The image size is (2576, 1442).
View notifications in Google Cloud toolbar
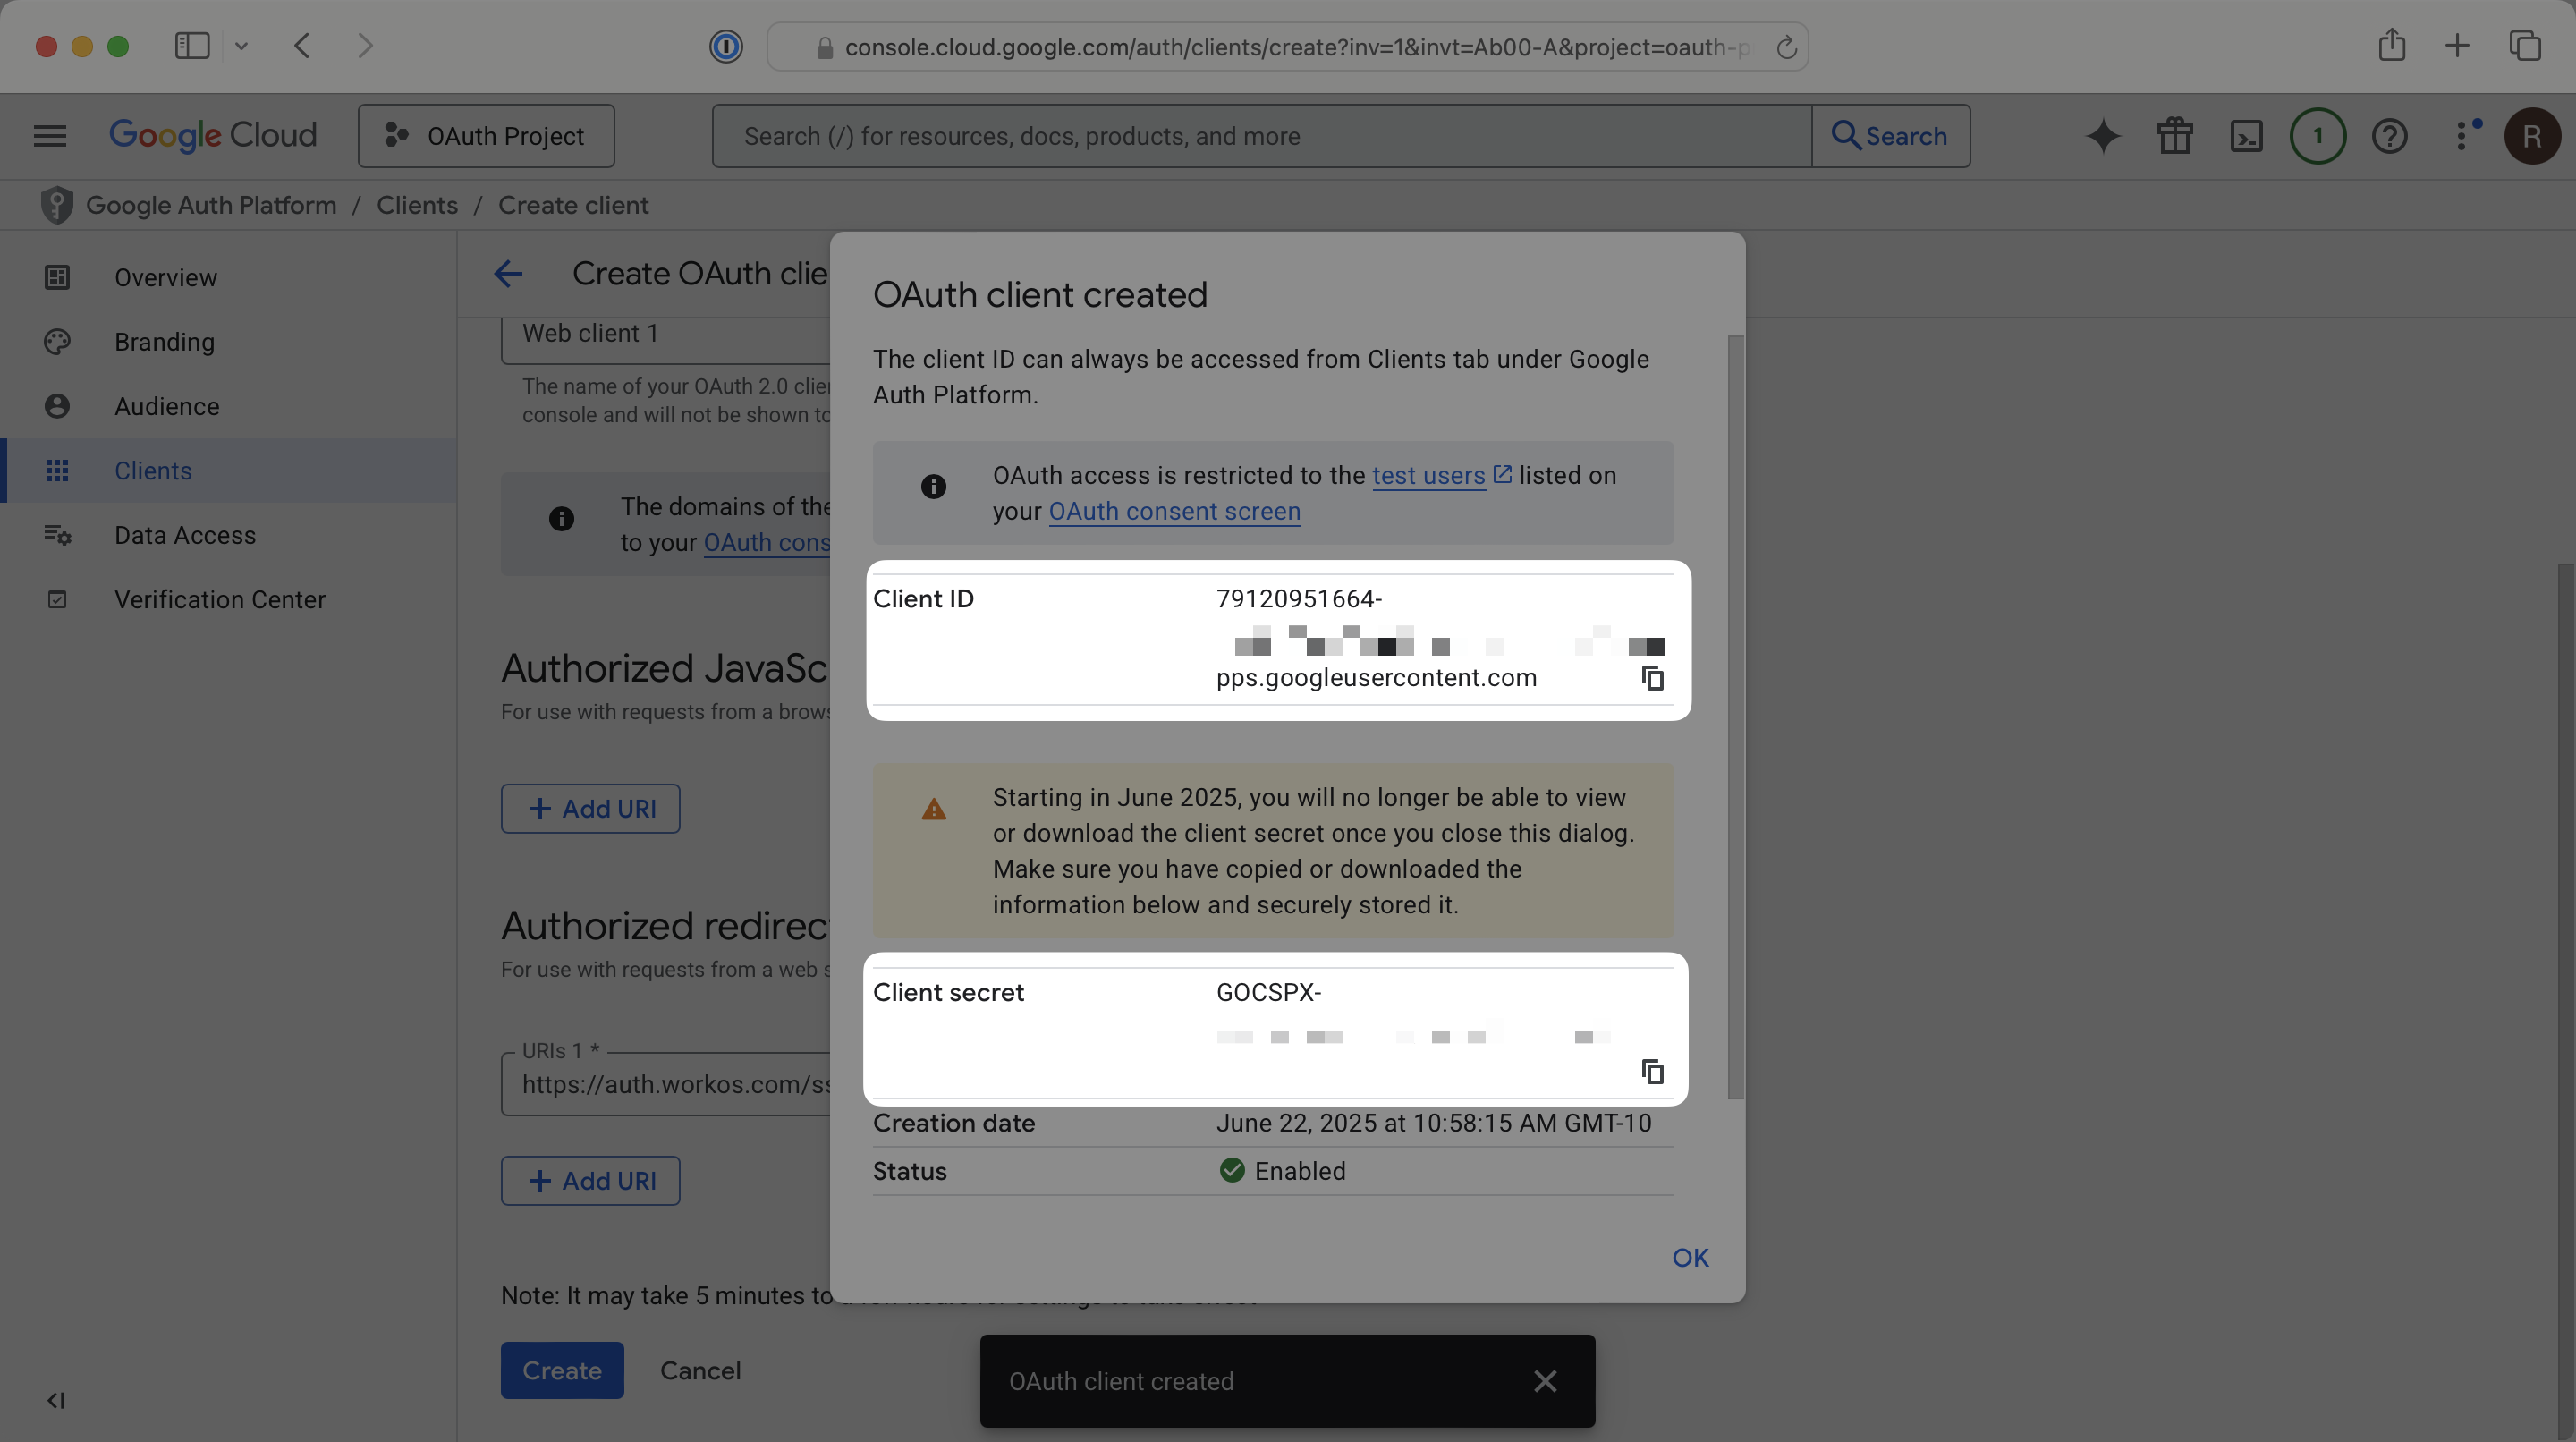click(x=2318, y=136)
